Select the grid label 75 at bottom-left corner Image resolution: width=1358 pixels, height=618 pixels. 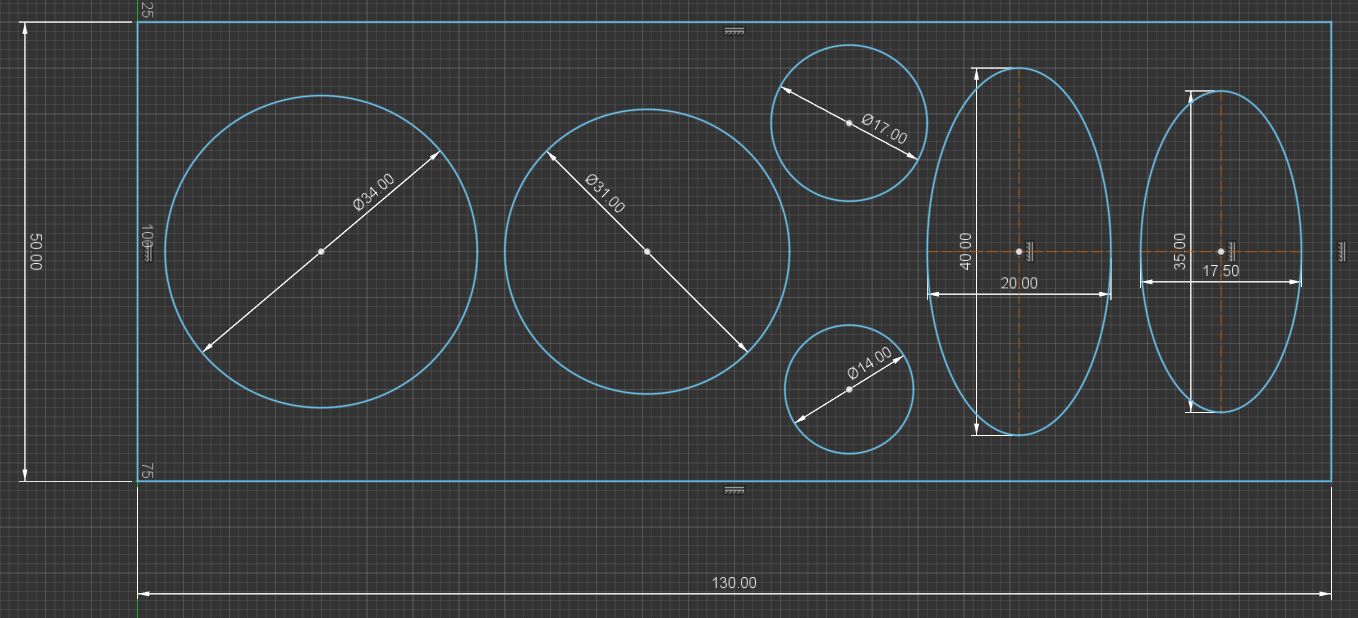click(146, 471)
